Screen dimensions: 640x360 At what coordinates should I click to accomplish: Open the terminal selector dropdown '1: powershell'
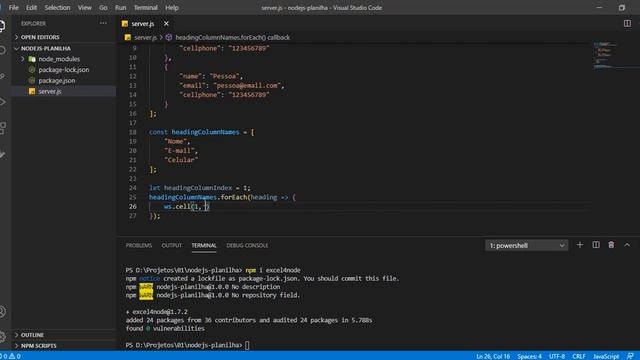click(x=527, y=245)
